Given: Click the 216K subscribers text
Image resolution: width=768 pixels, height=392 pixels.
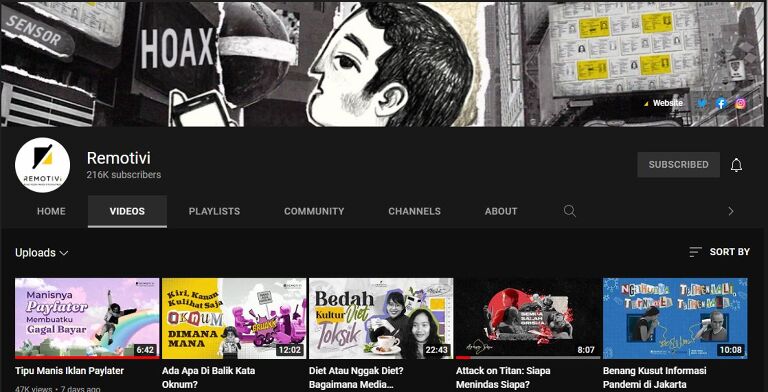Looking at the screenshot, I should click(124, 174).
